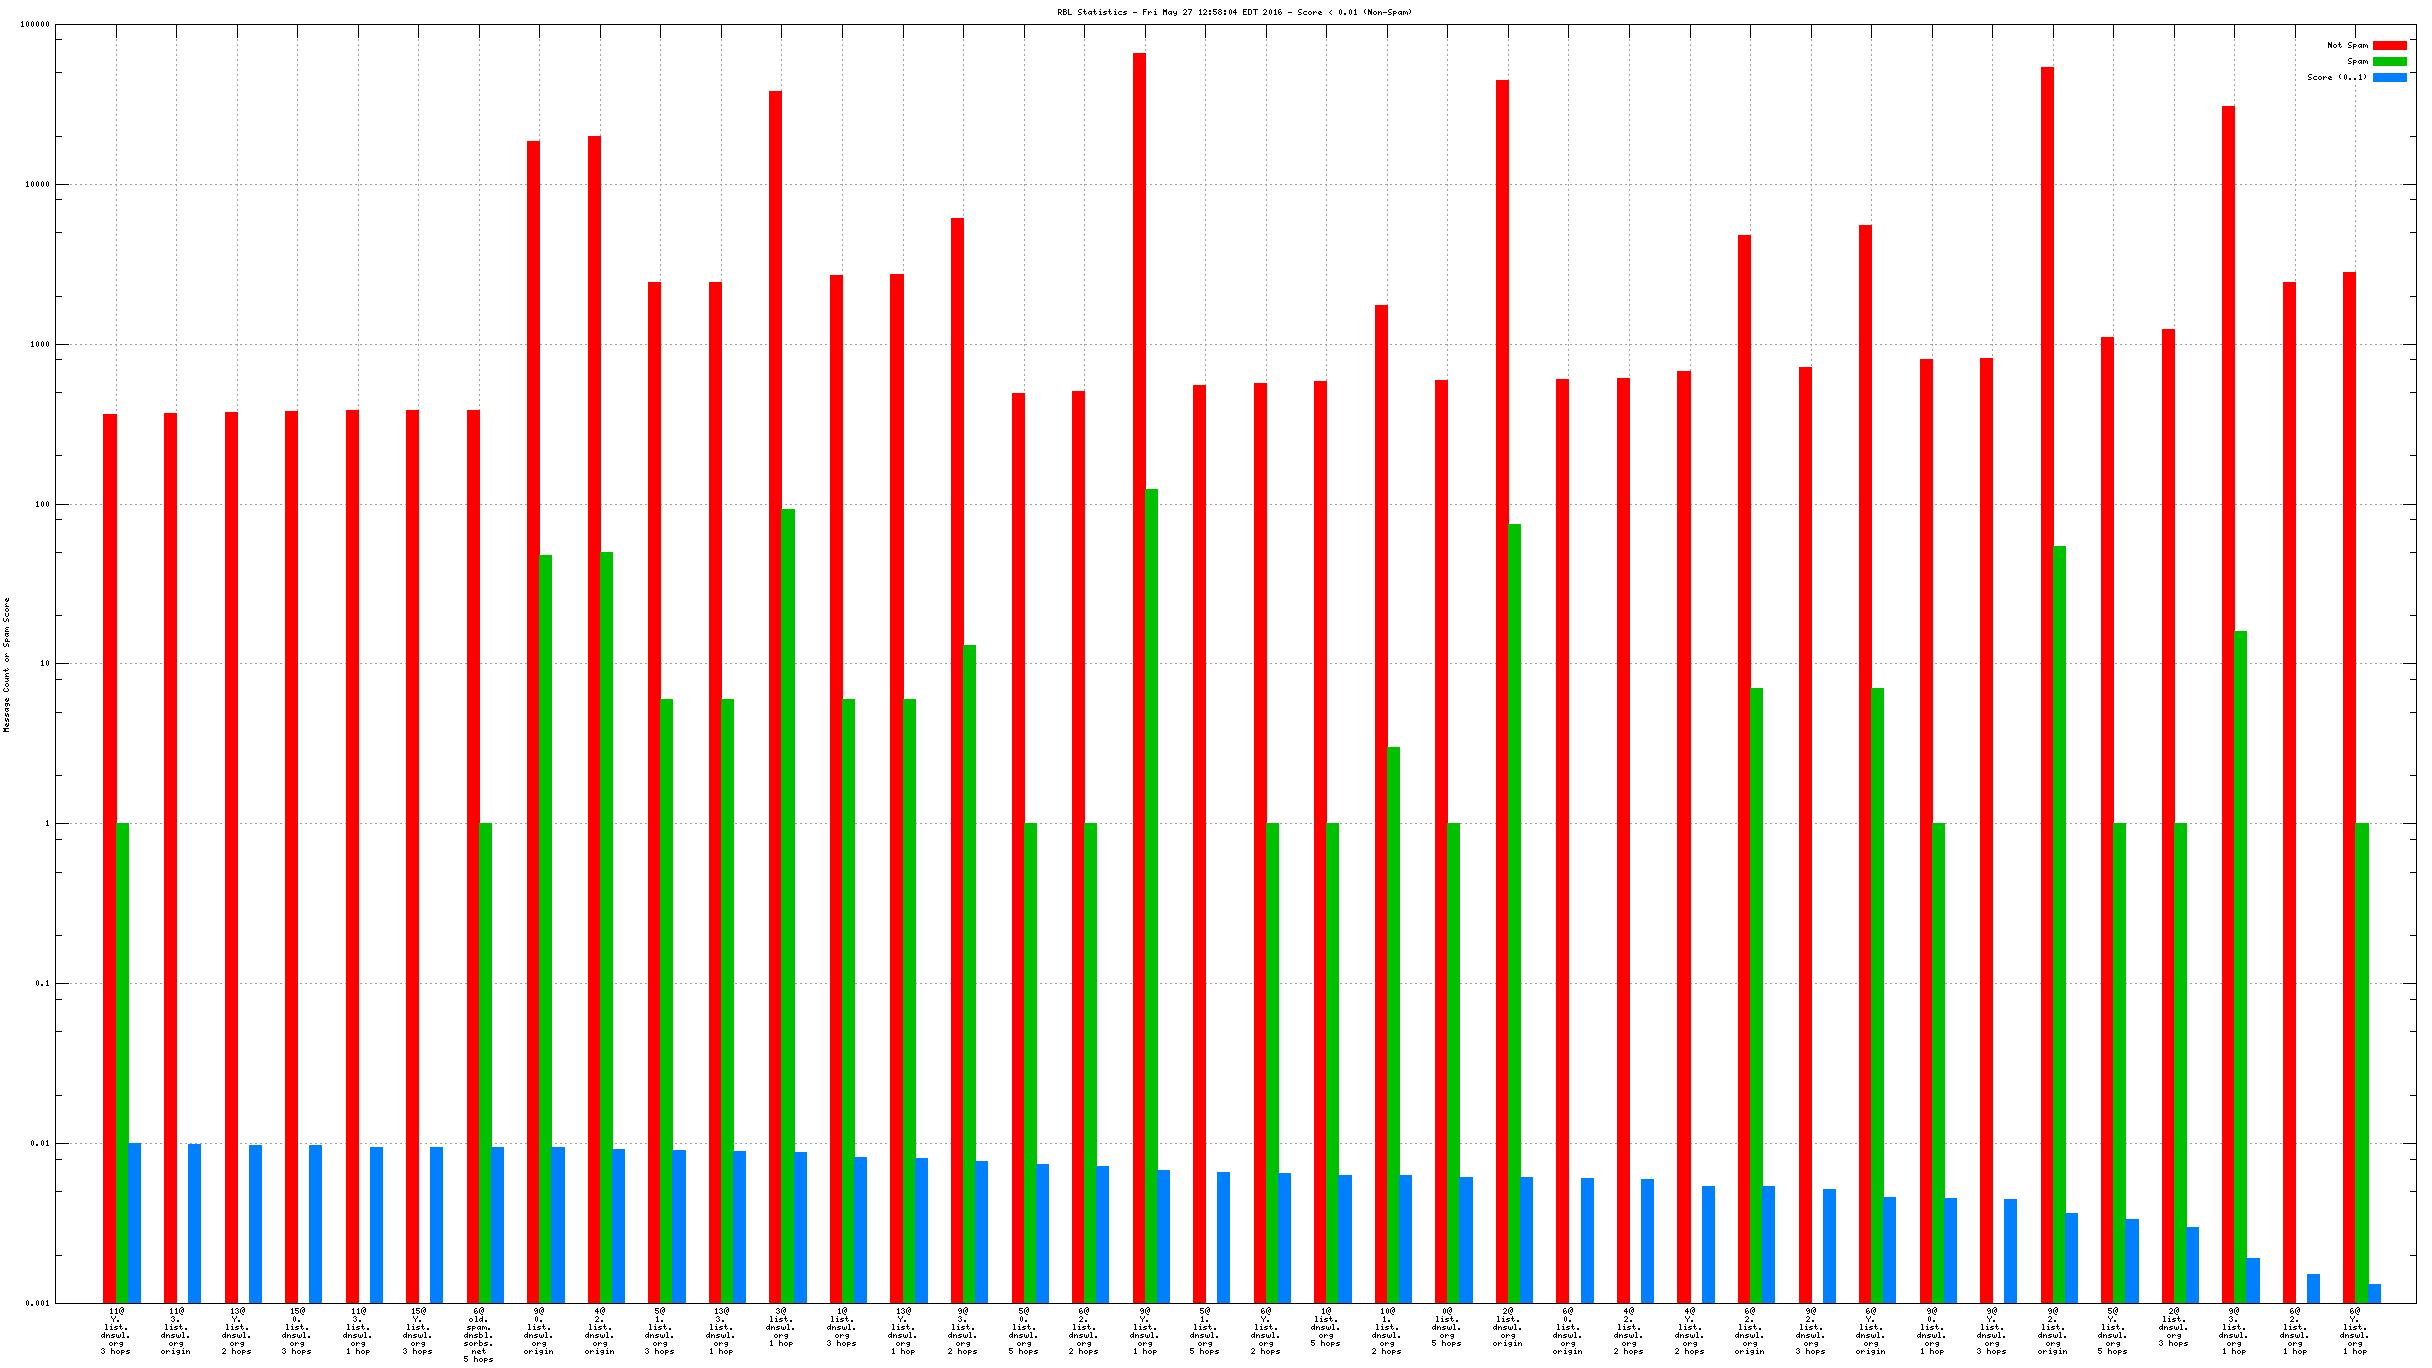Click the 100000 tick label on y-axis

point(35,25)
